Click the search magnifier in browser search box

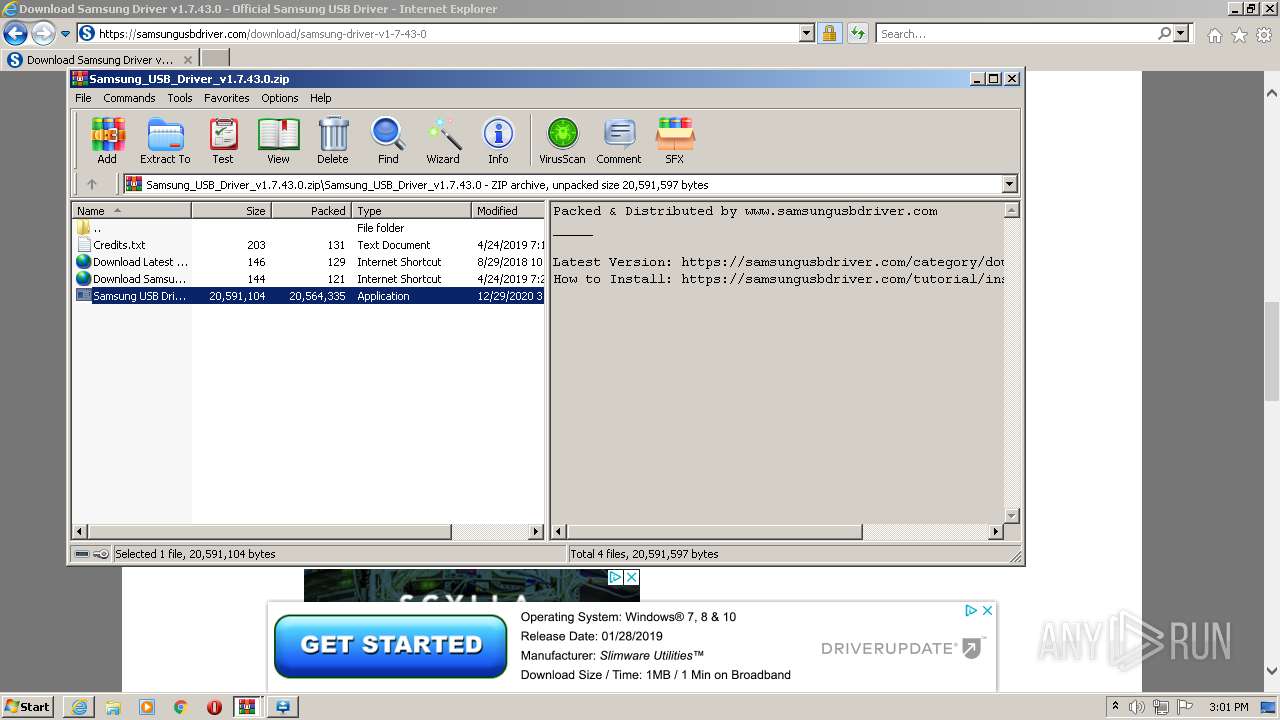(x=1164, y=33)
